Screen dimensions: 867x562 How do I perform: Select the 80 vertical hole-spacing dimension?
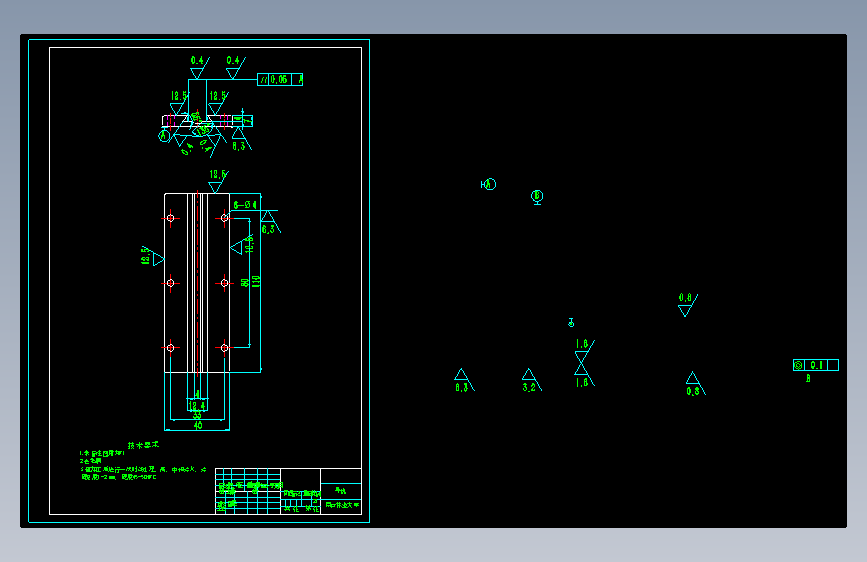click(x=245, y=283)
